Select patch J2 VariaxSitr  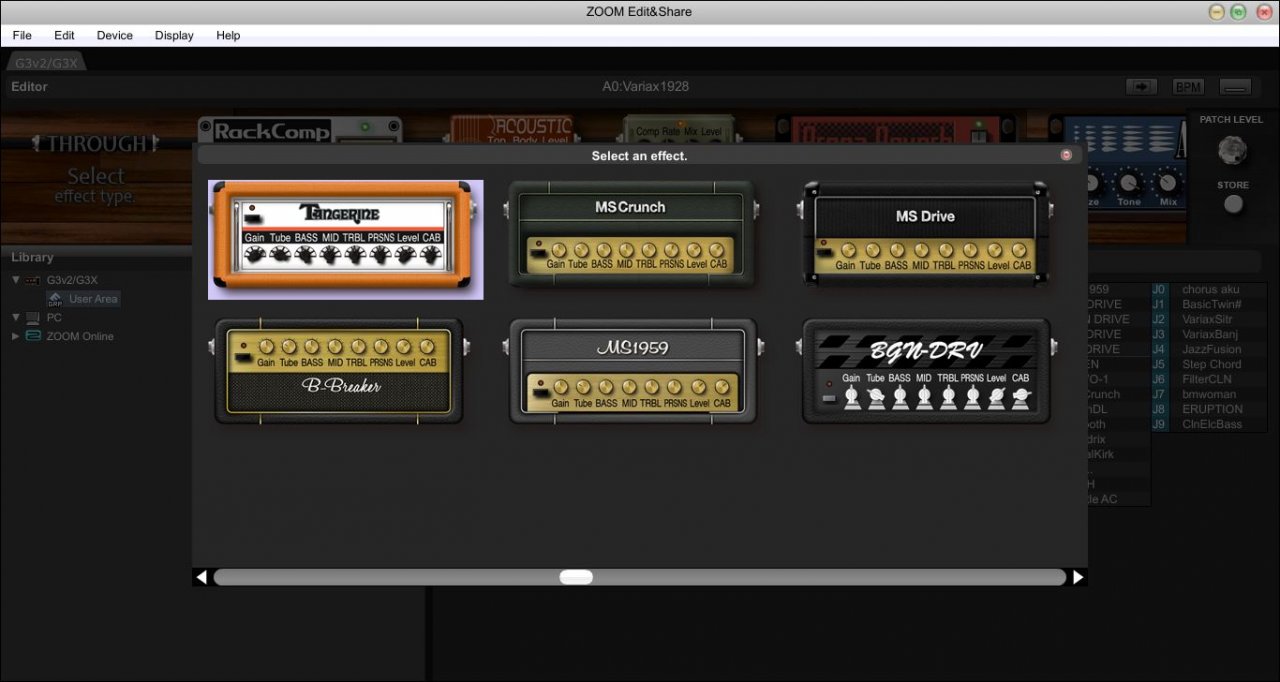[x=1208, y=319]
